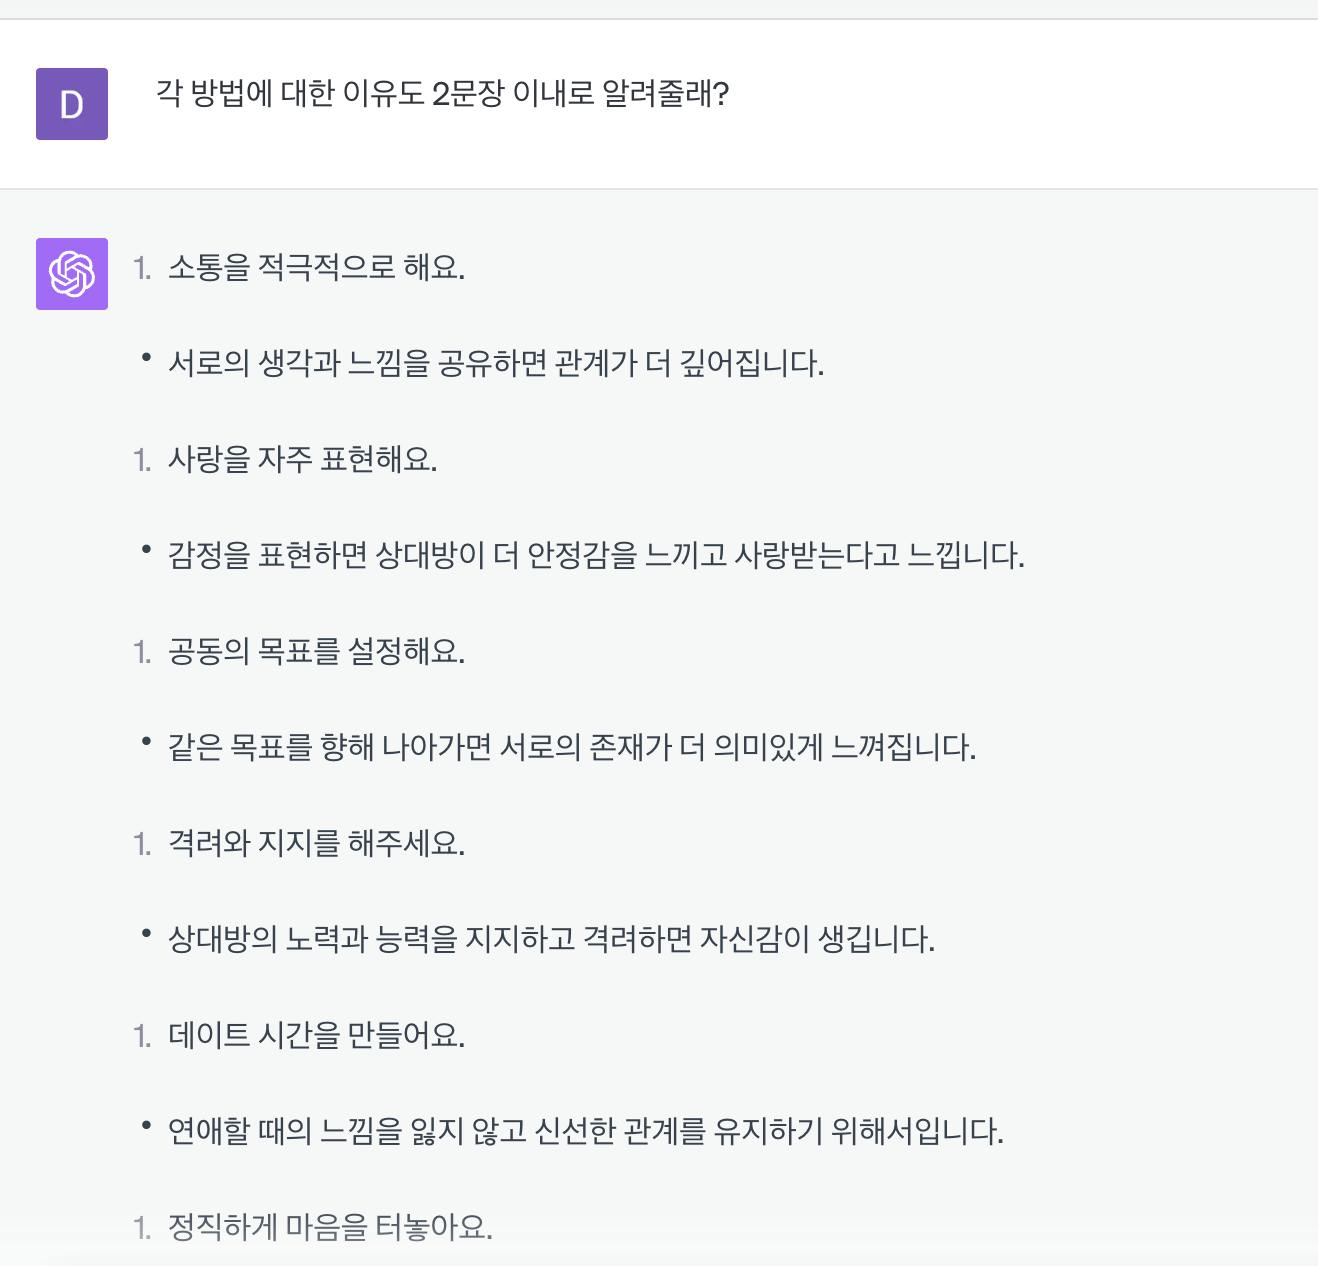Click the number marker before '사랑을 자주 표현해요'

click(142, 460)
